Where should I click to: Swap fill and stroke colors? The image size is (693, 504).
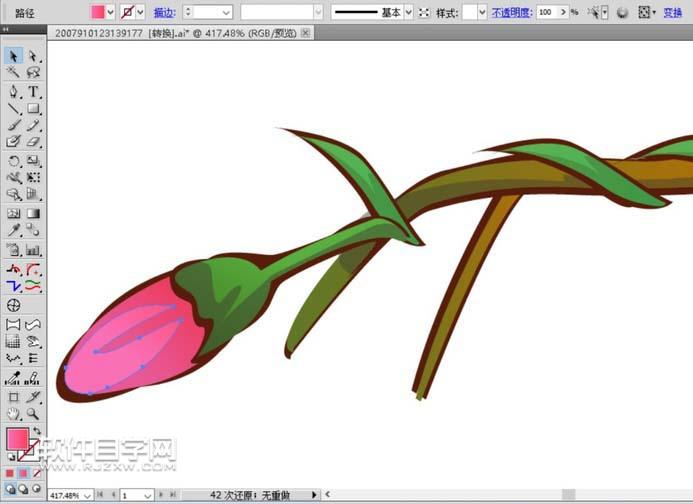[x=37, y=432]
